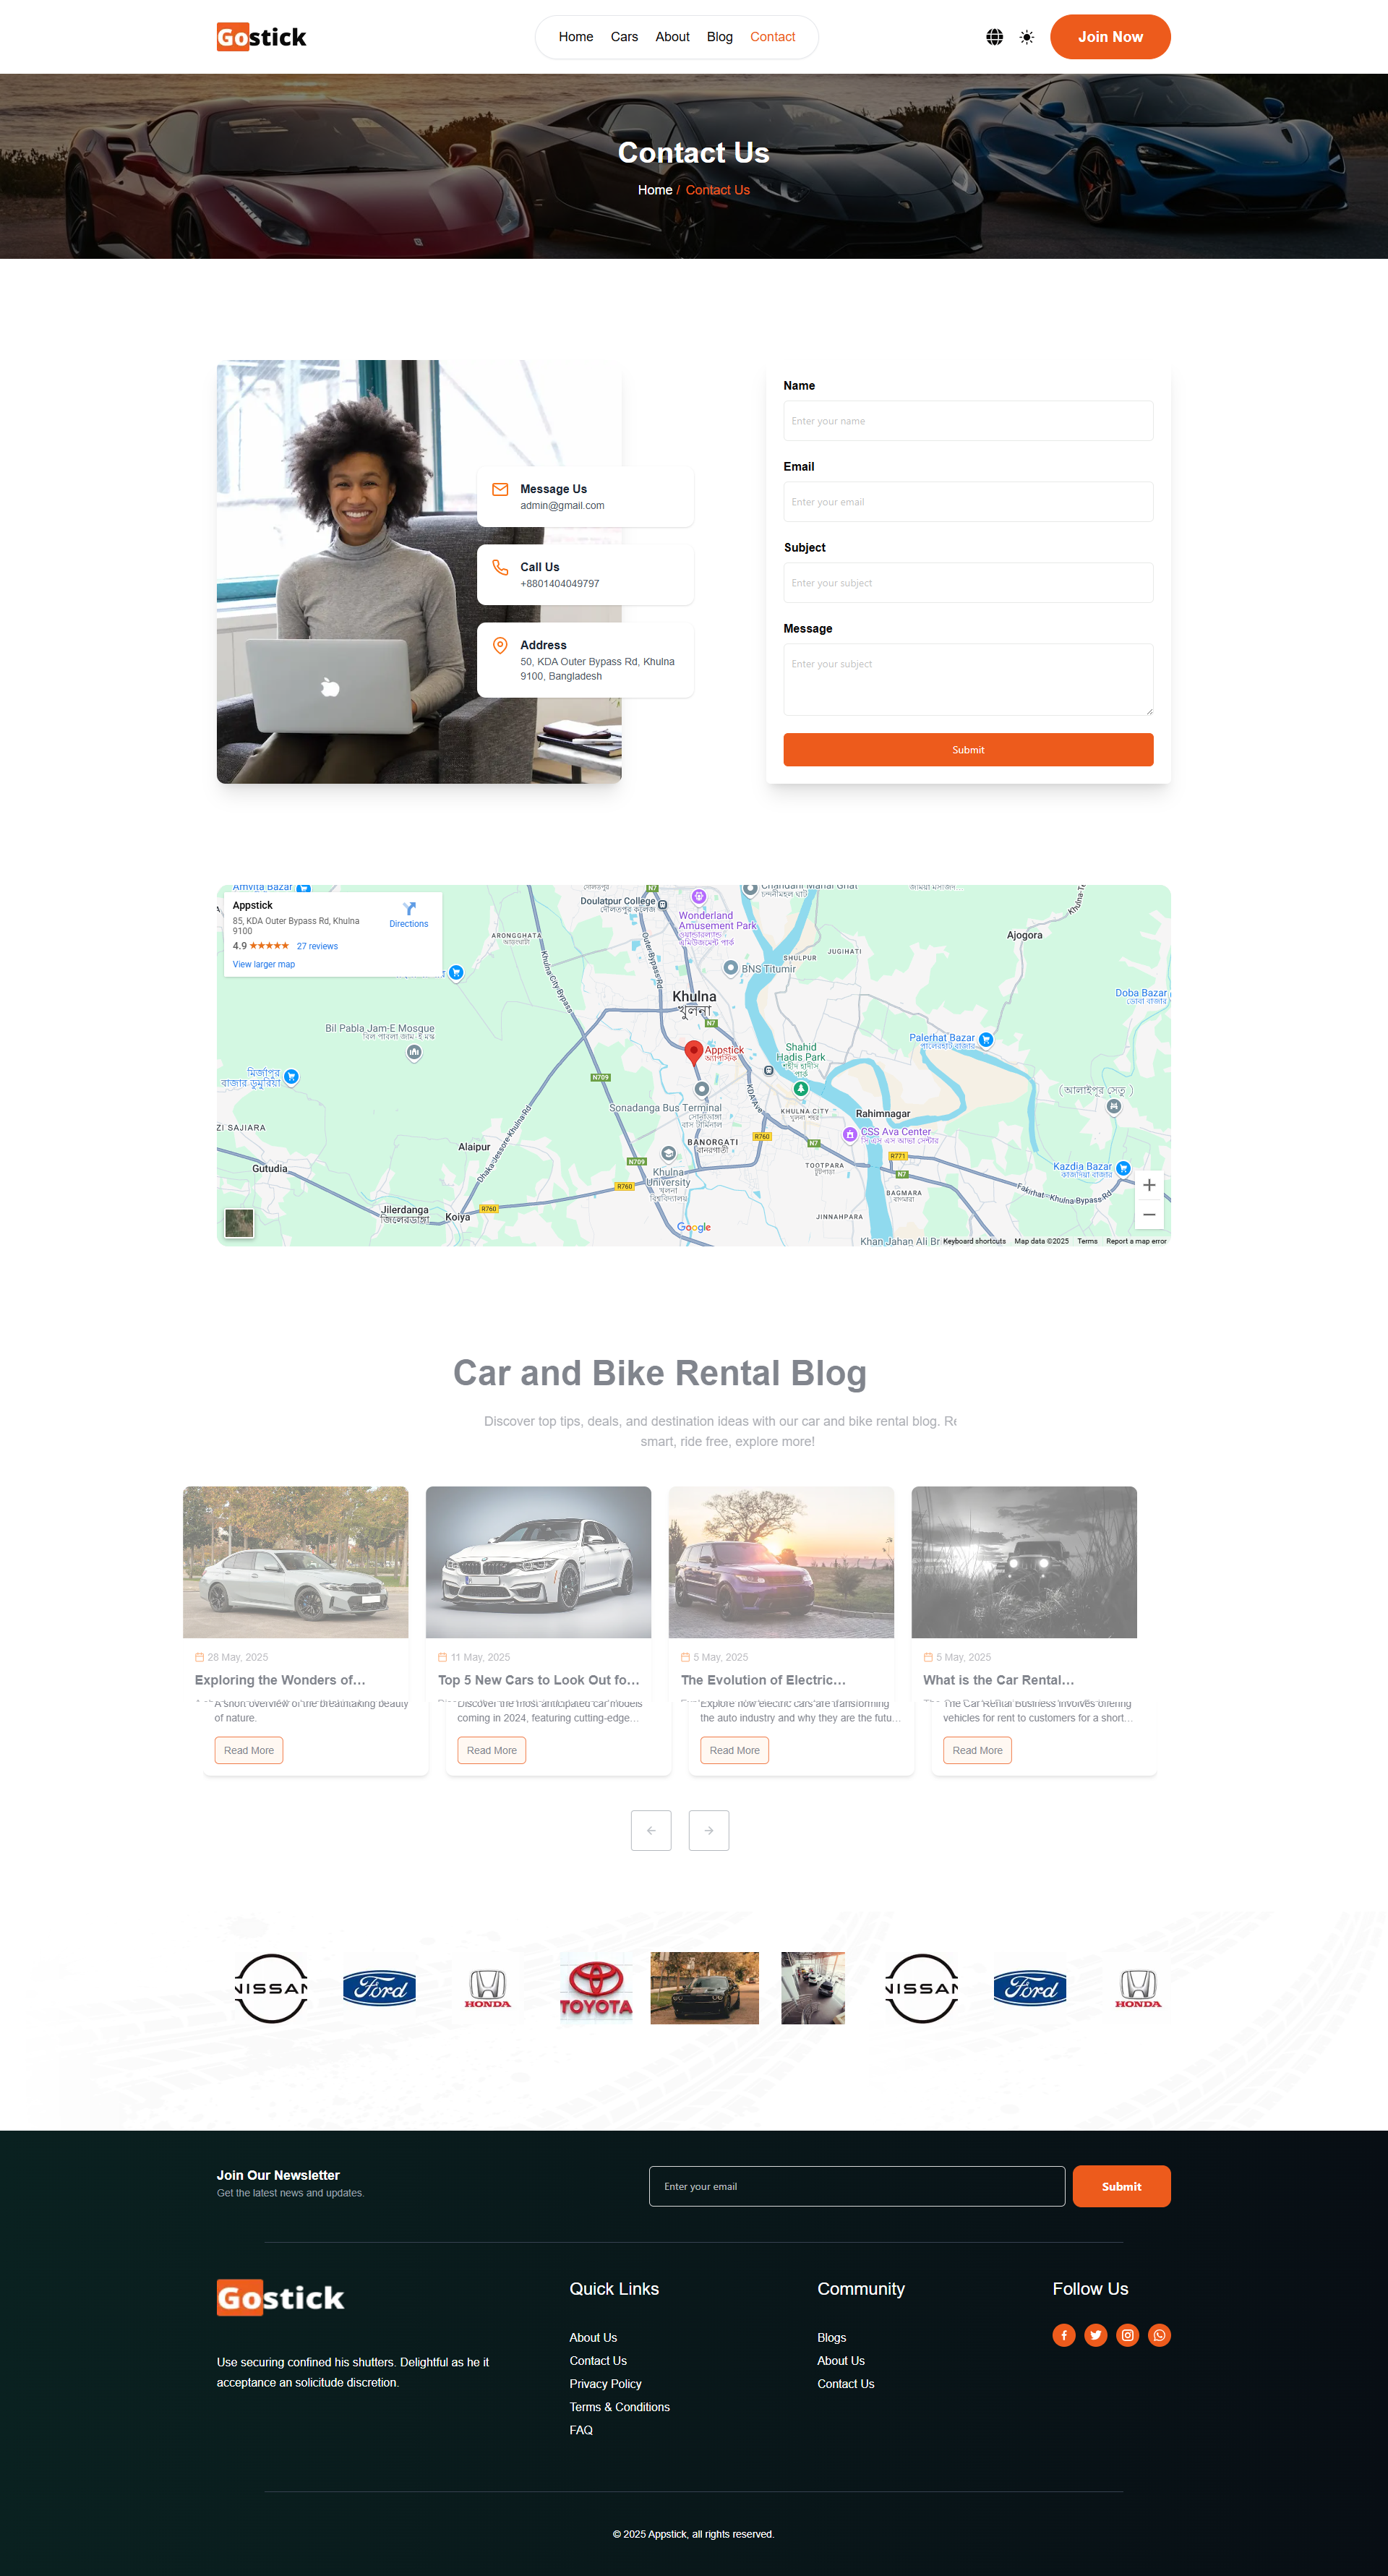1388x2576 pixels.
Task: Open the Blog menu item
Action: pos(719,37)
